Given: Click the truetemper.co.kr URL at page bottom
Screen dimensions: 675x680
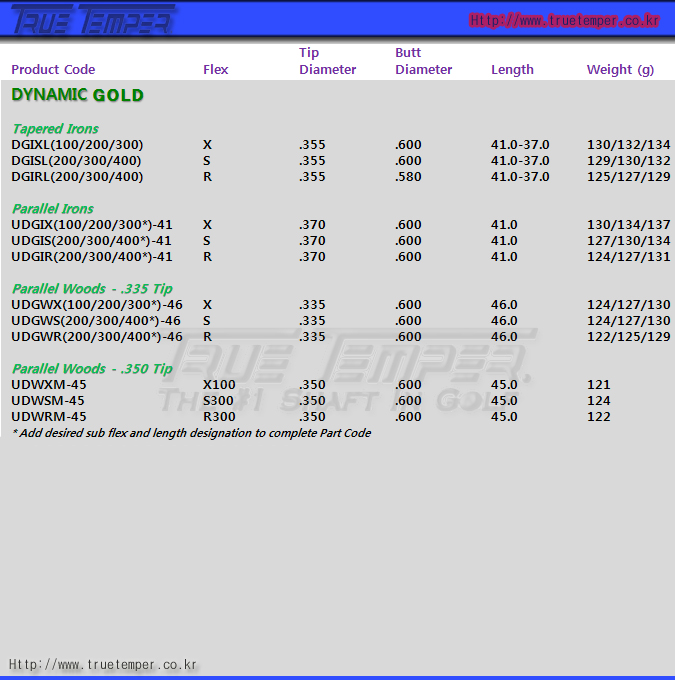Looking at the screenshot, I should (x=103, y=664).
